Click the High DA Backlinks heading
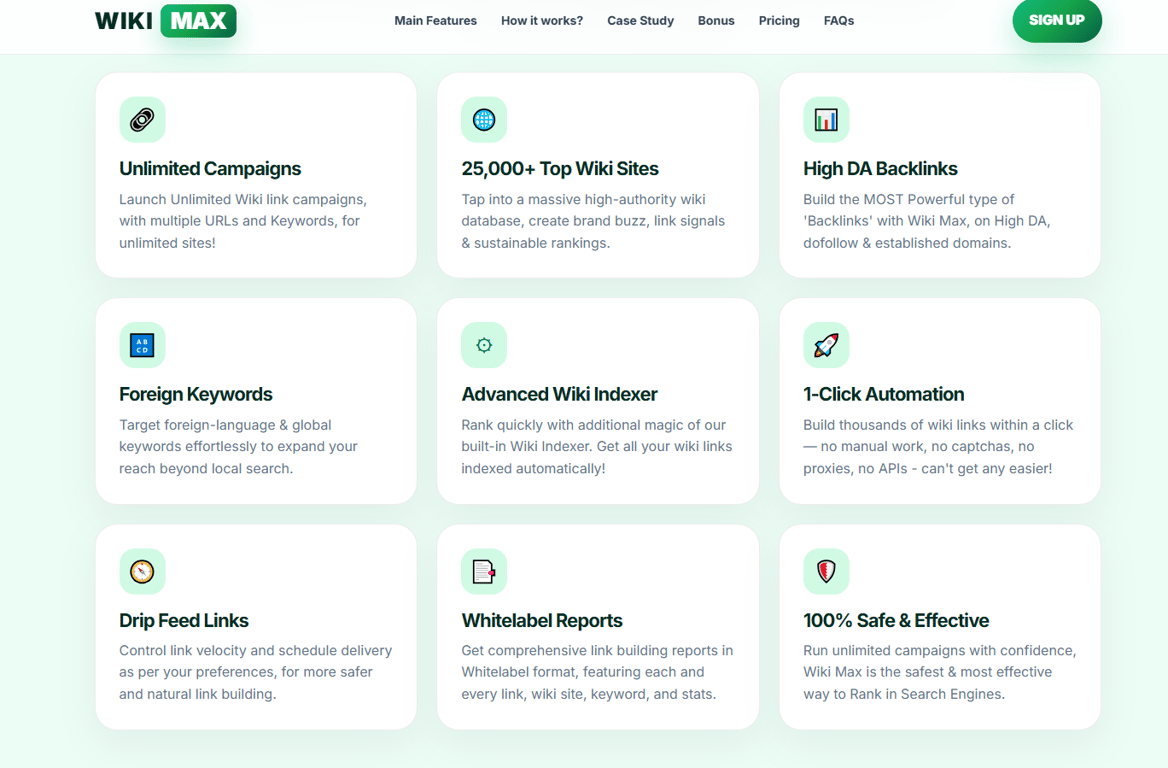Screen dimensions: 1168x768 (x=880, y=168)
